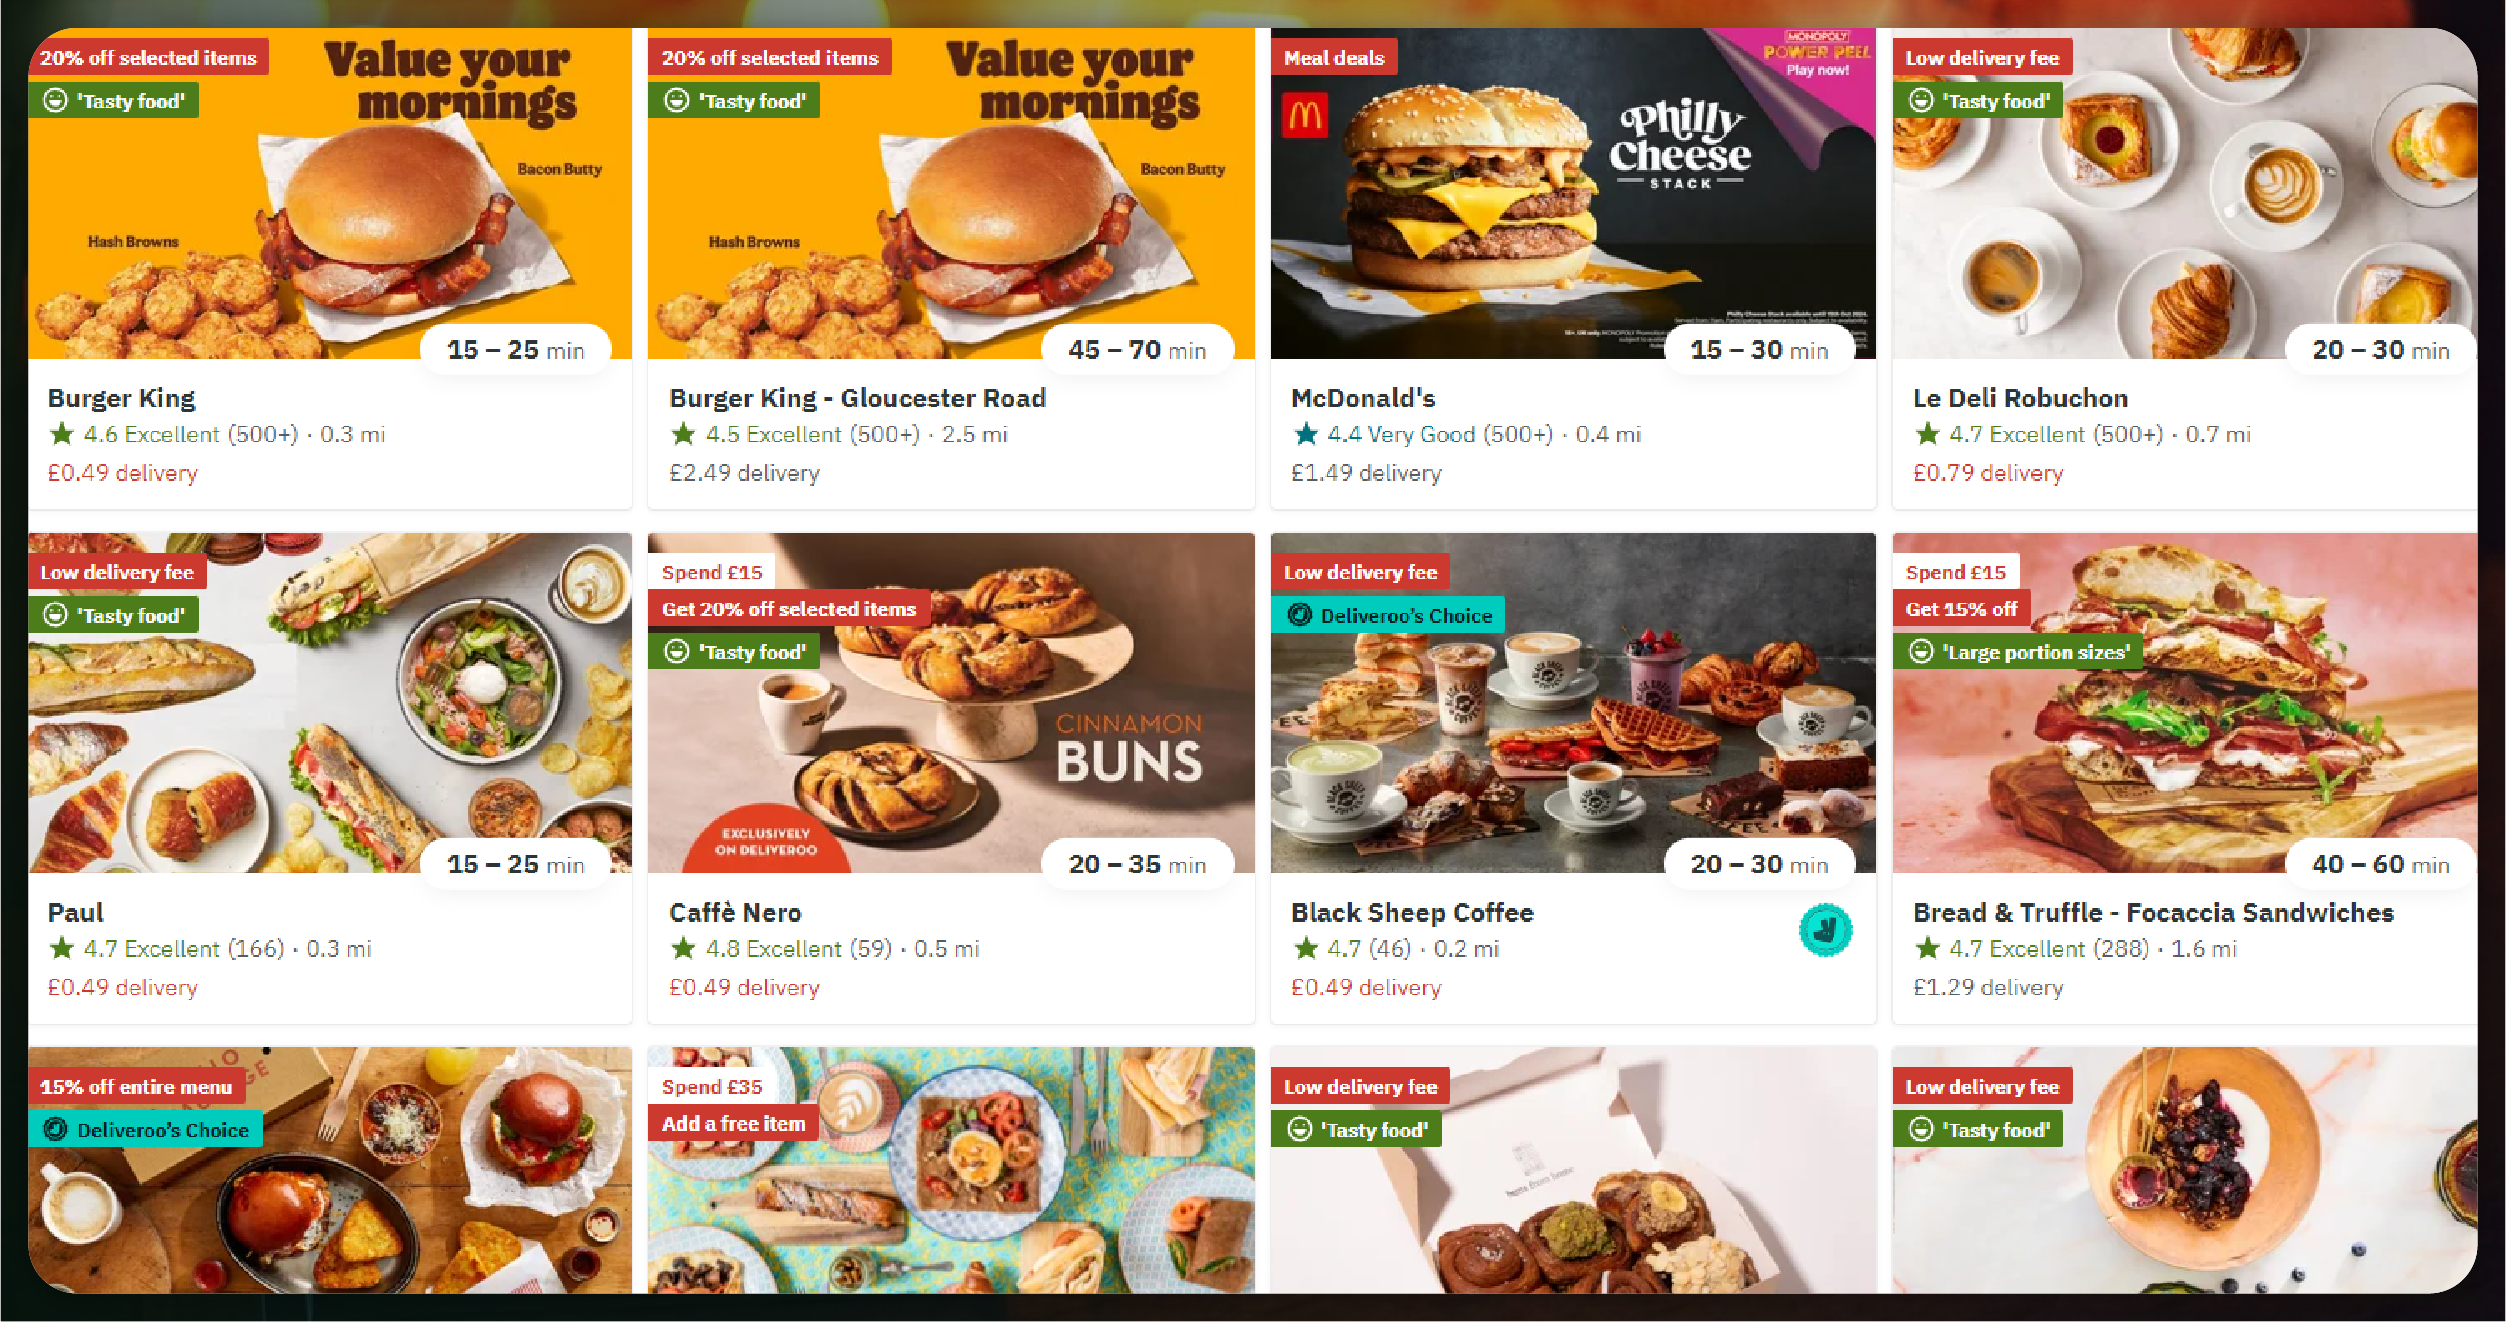Click the Meal deals tag on McDonald's
The height and width of the screenshot is (1323, 2506).
point(1334,58)
